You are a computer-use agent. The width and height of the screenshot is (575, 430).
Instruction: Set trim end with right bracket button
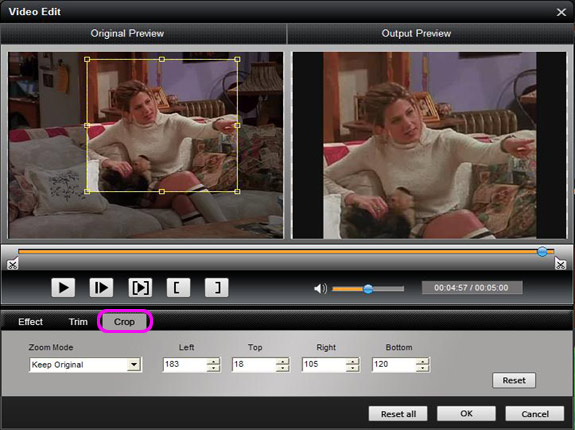point(216,288)
